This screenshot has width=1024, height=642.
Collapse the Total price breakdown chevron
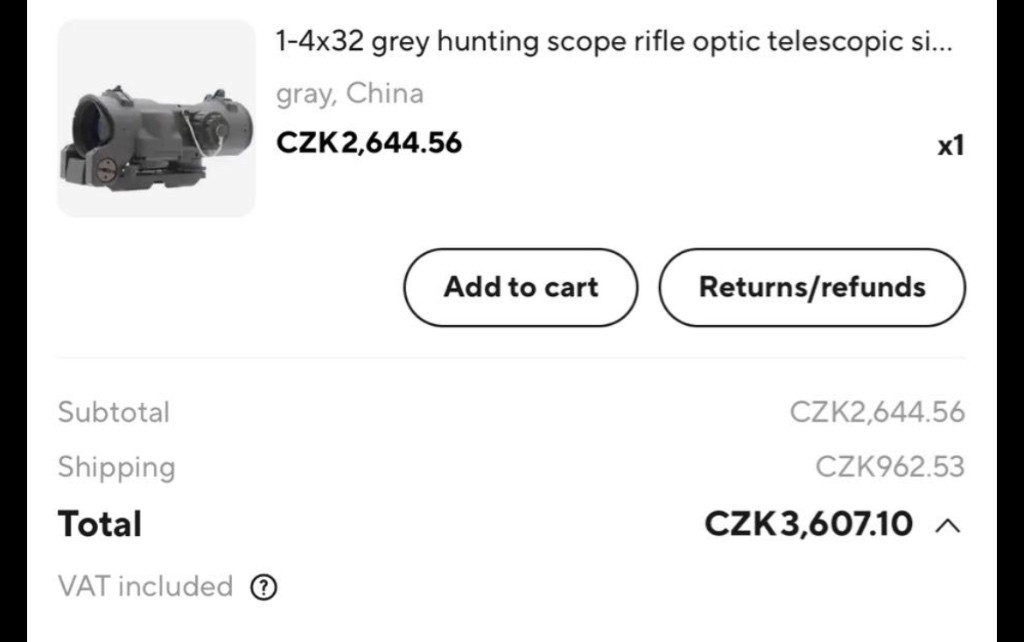947,525
